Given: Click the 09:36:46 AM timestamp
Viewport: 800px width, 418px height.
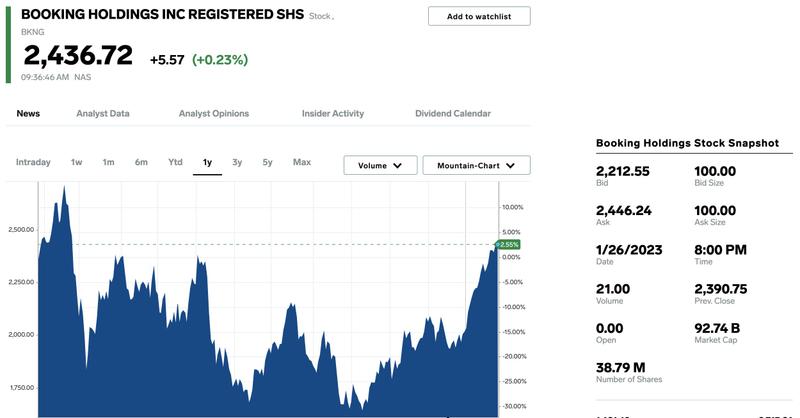Looking at the screenshot, I should (45, 77).
